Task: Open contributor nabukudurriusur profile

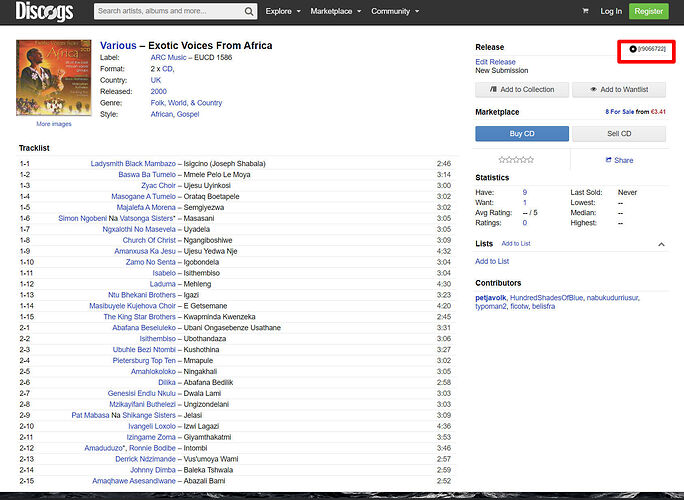Action: coord(612,298)
